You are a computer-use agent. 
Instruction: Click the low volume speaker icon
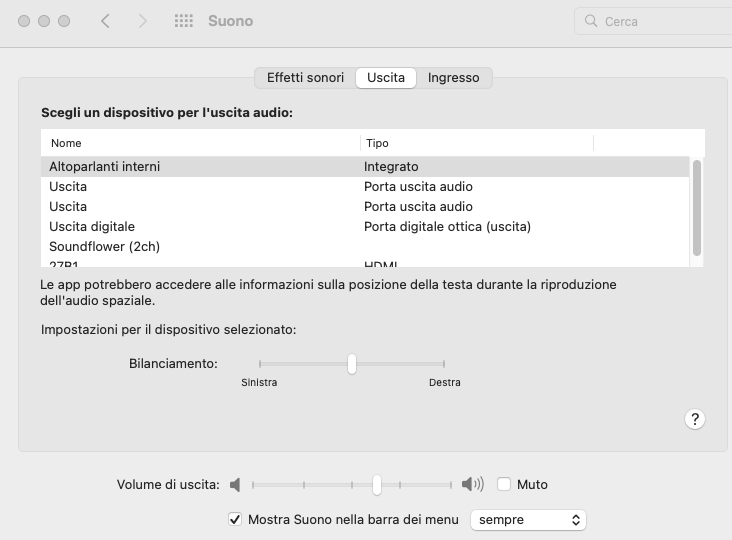[x=235, y=484]
